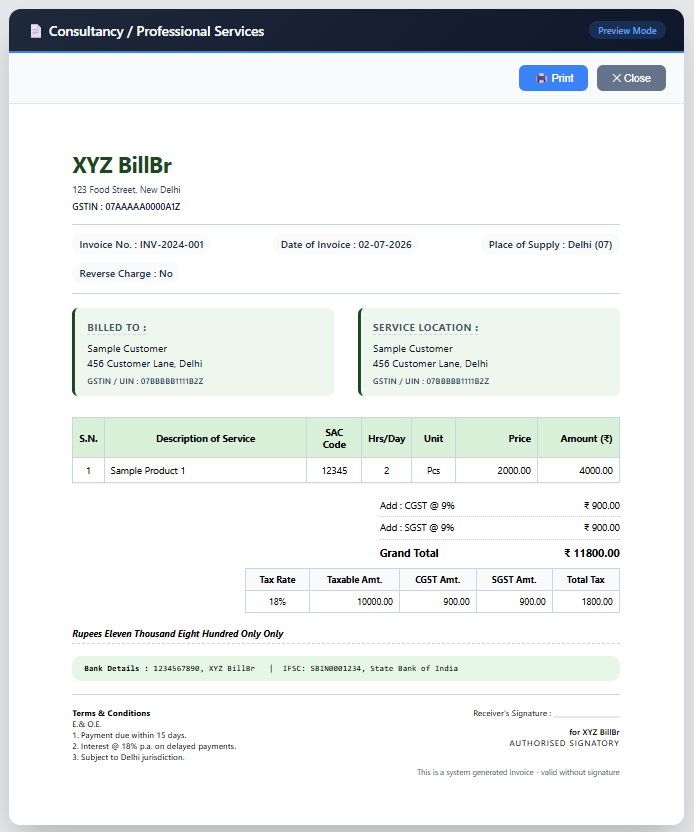Click the 'Date of Invoice : 02-07-2026' pill
694x832 pixels.
point(346,245)
